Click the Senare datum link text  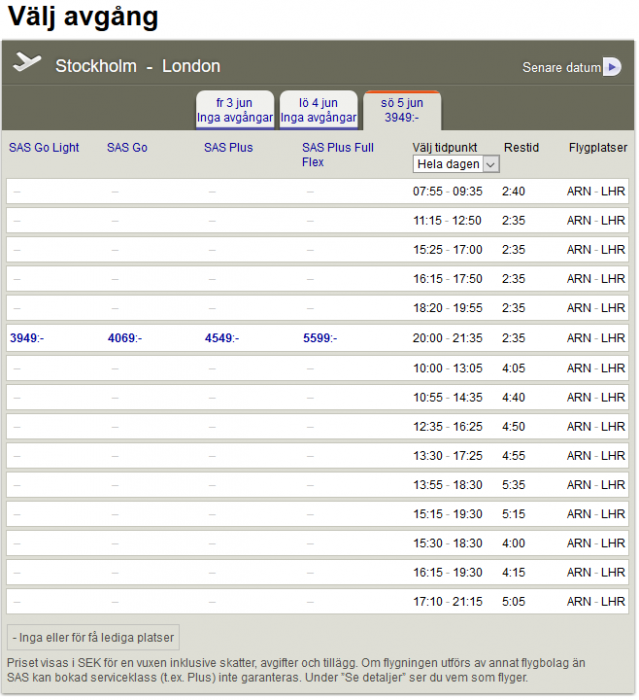click(561, 68)
